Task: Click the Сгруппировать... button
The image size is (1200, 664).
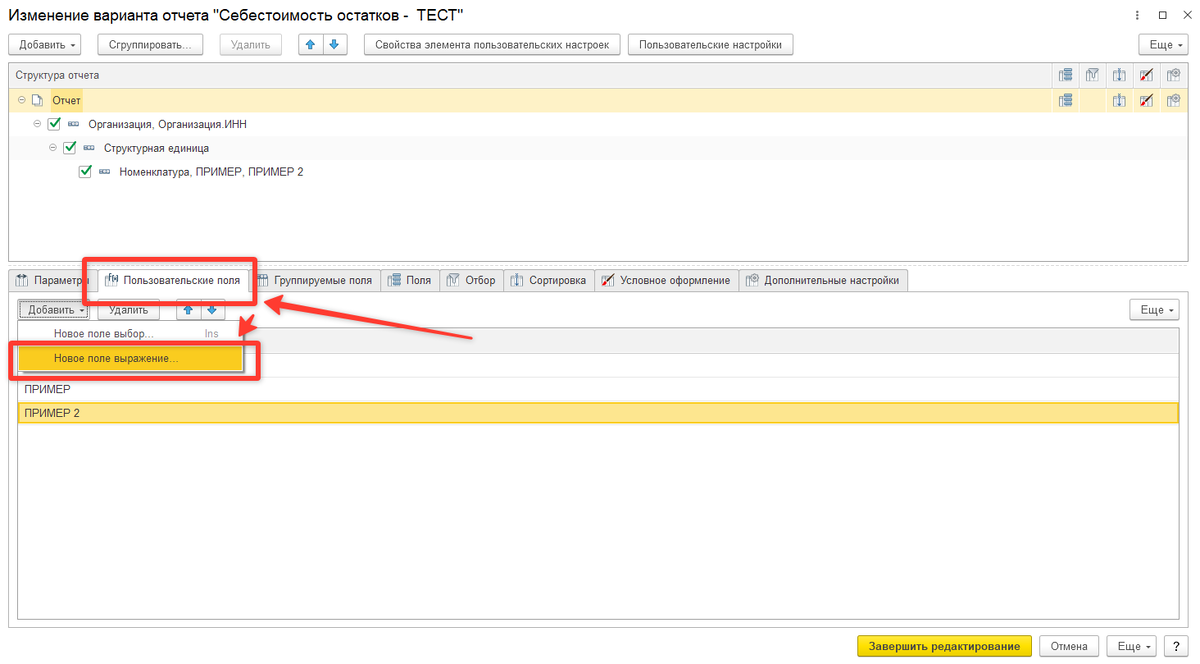Action: (150, 45)
